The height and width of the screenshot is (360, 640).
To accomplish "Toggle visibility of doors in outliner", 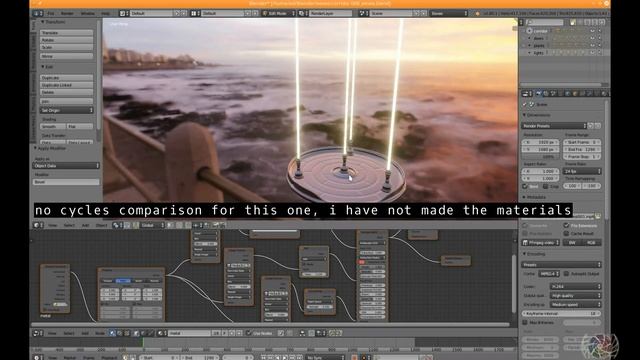I will 592,38.
